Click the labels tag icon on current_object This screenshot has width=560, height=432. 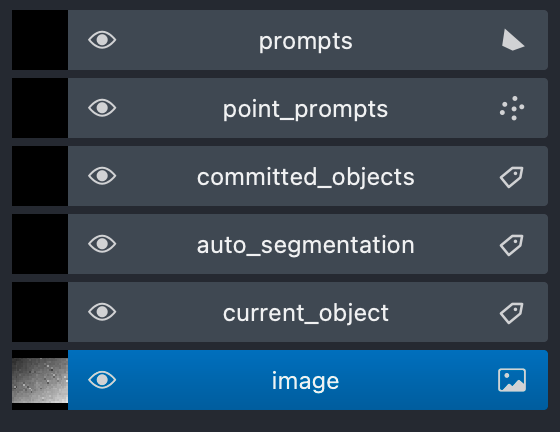click(x=511, y=313)
